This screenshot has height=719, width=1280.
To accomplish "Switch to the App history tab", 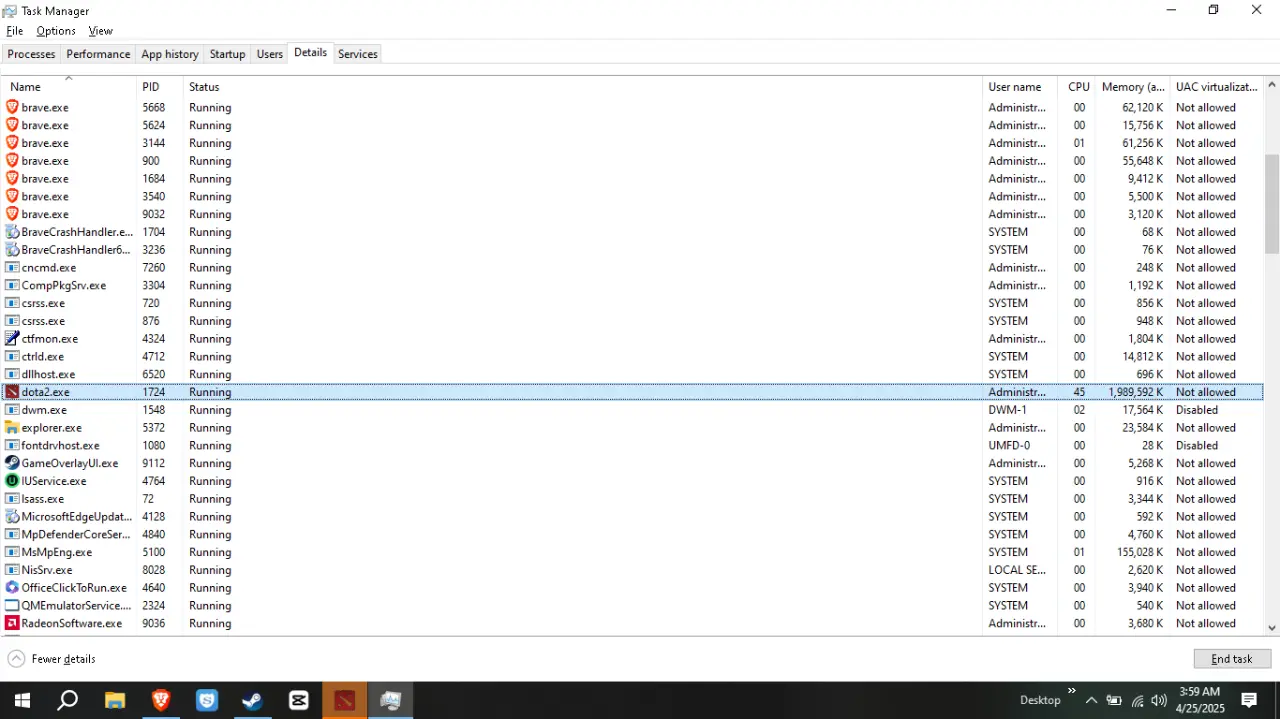I will [x=170, y=54].
